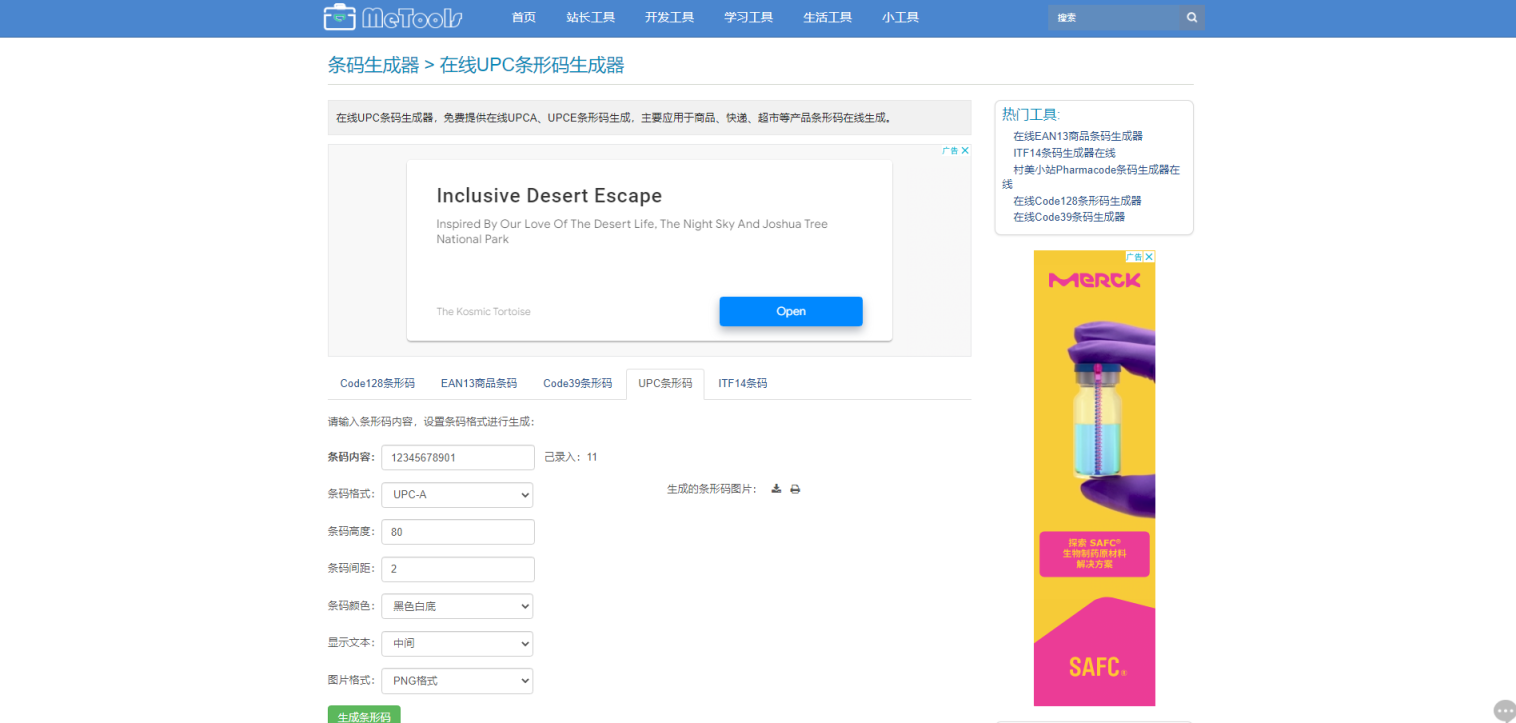
Task: Click the 条码内容 input field
Action: pyautogui.click(x=457, y=457)
